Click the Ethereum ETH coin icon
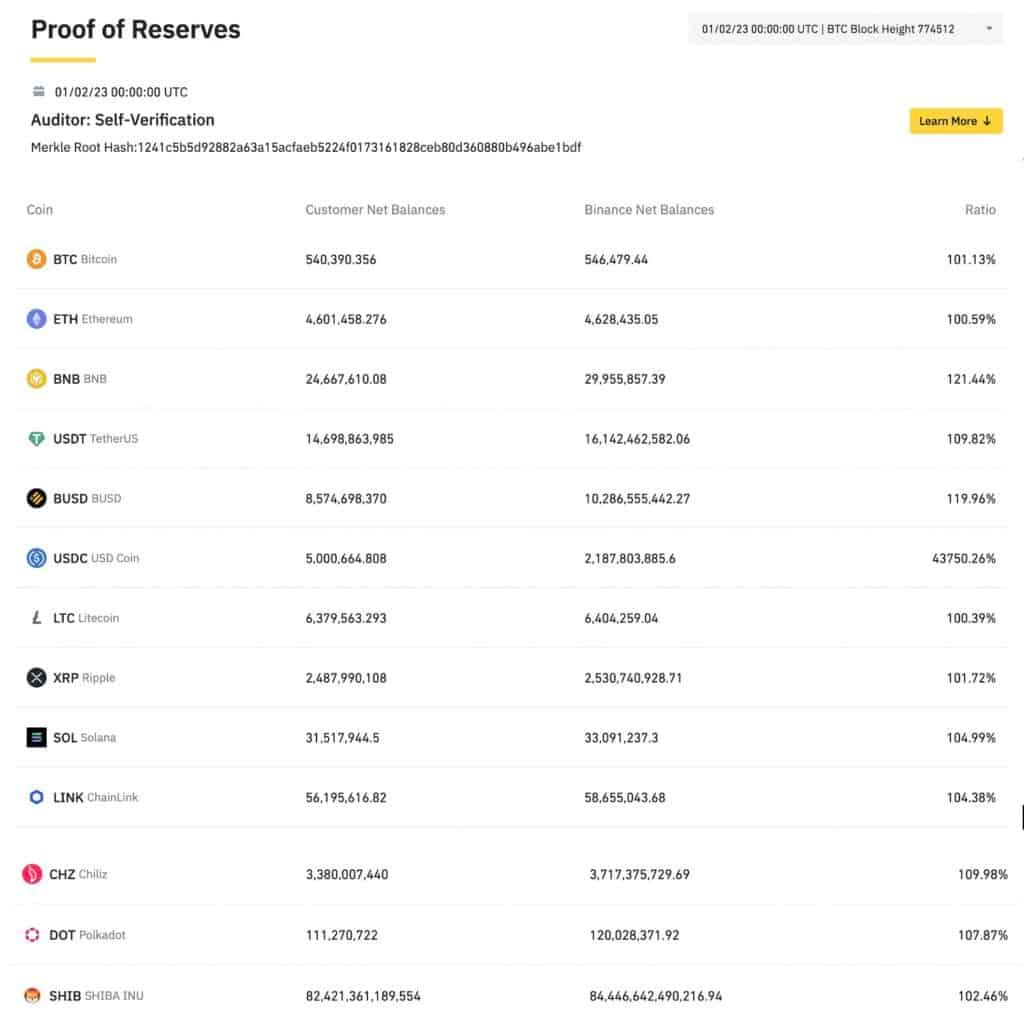 pyautogui.click(x=36, y=319)
